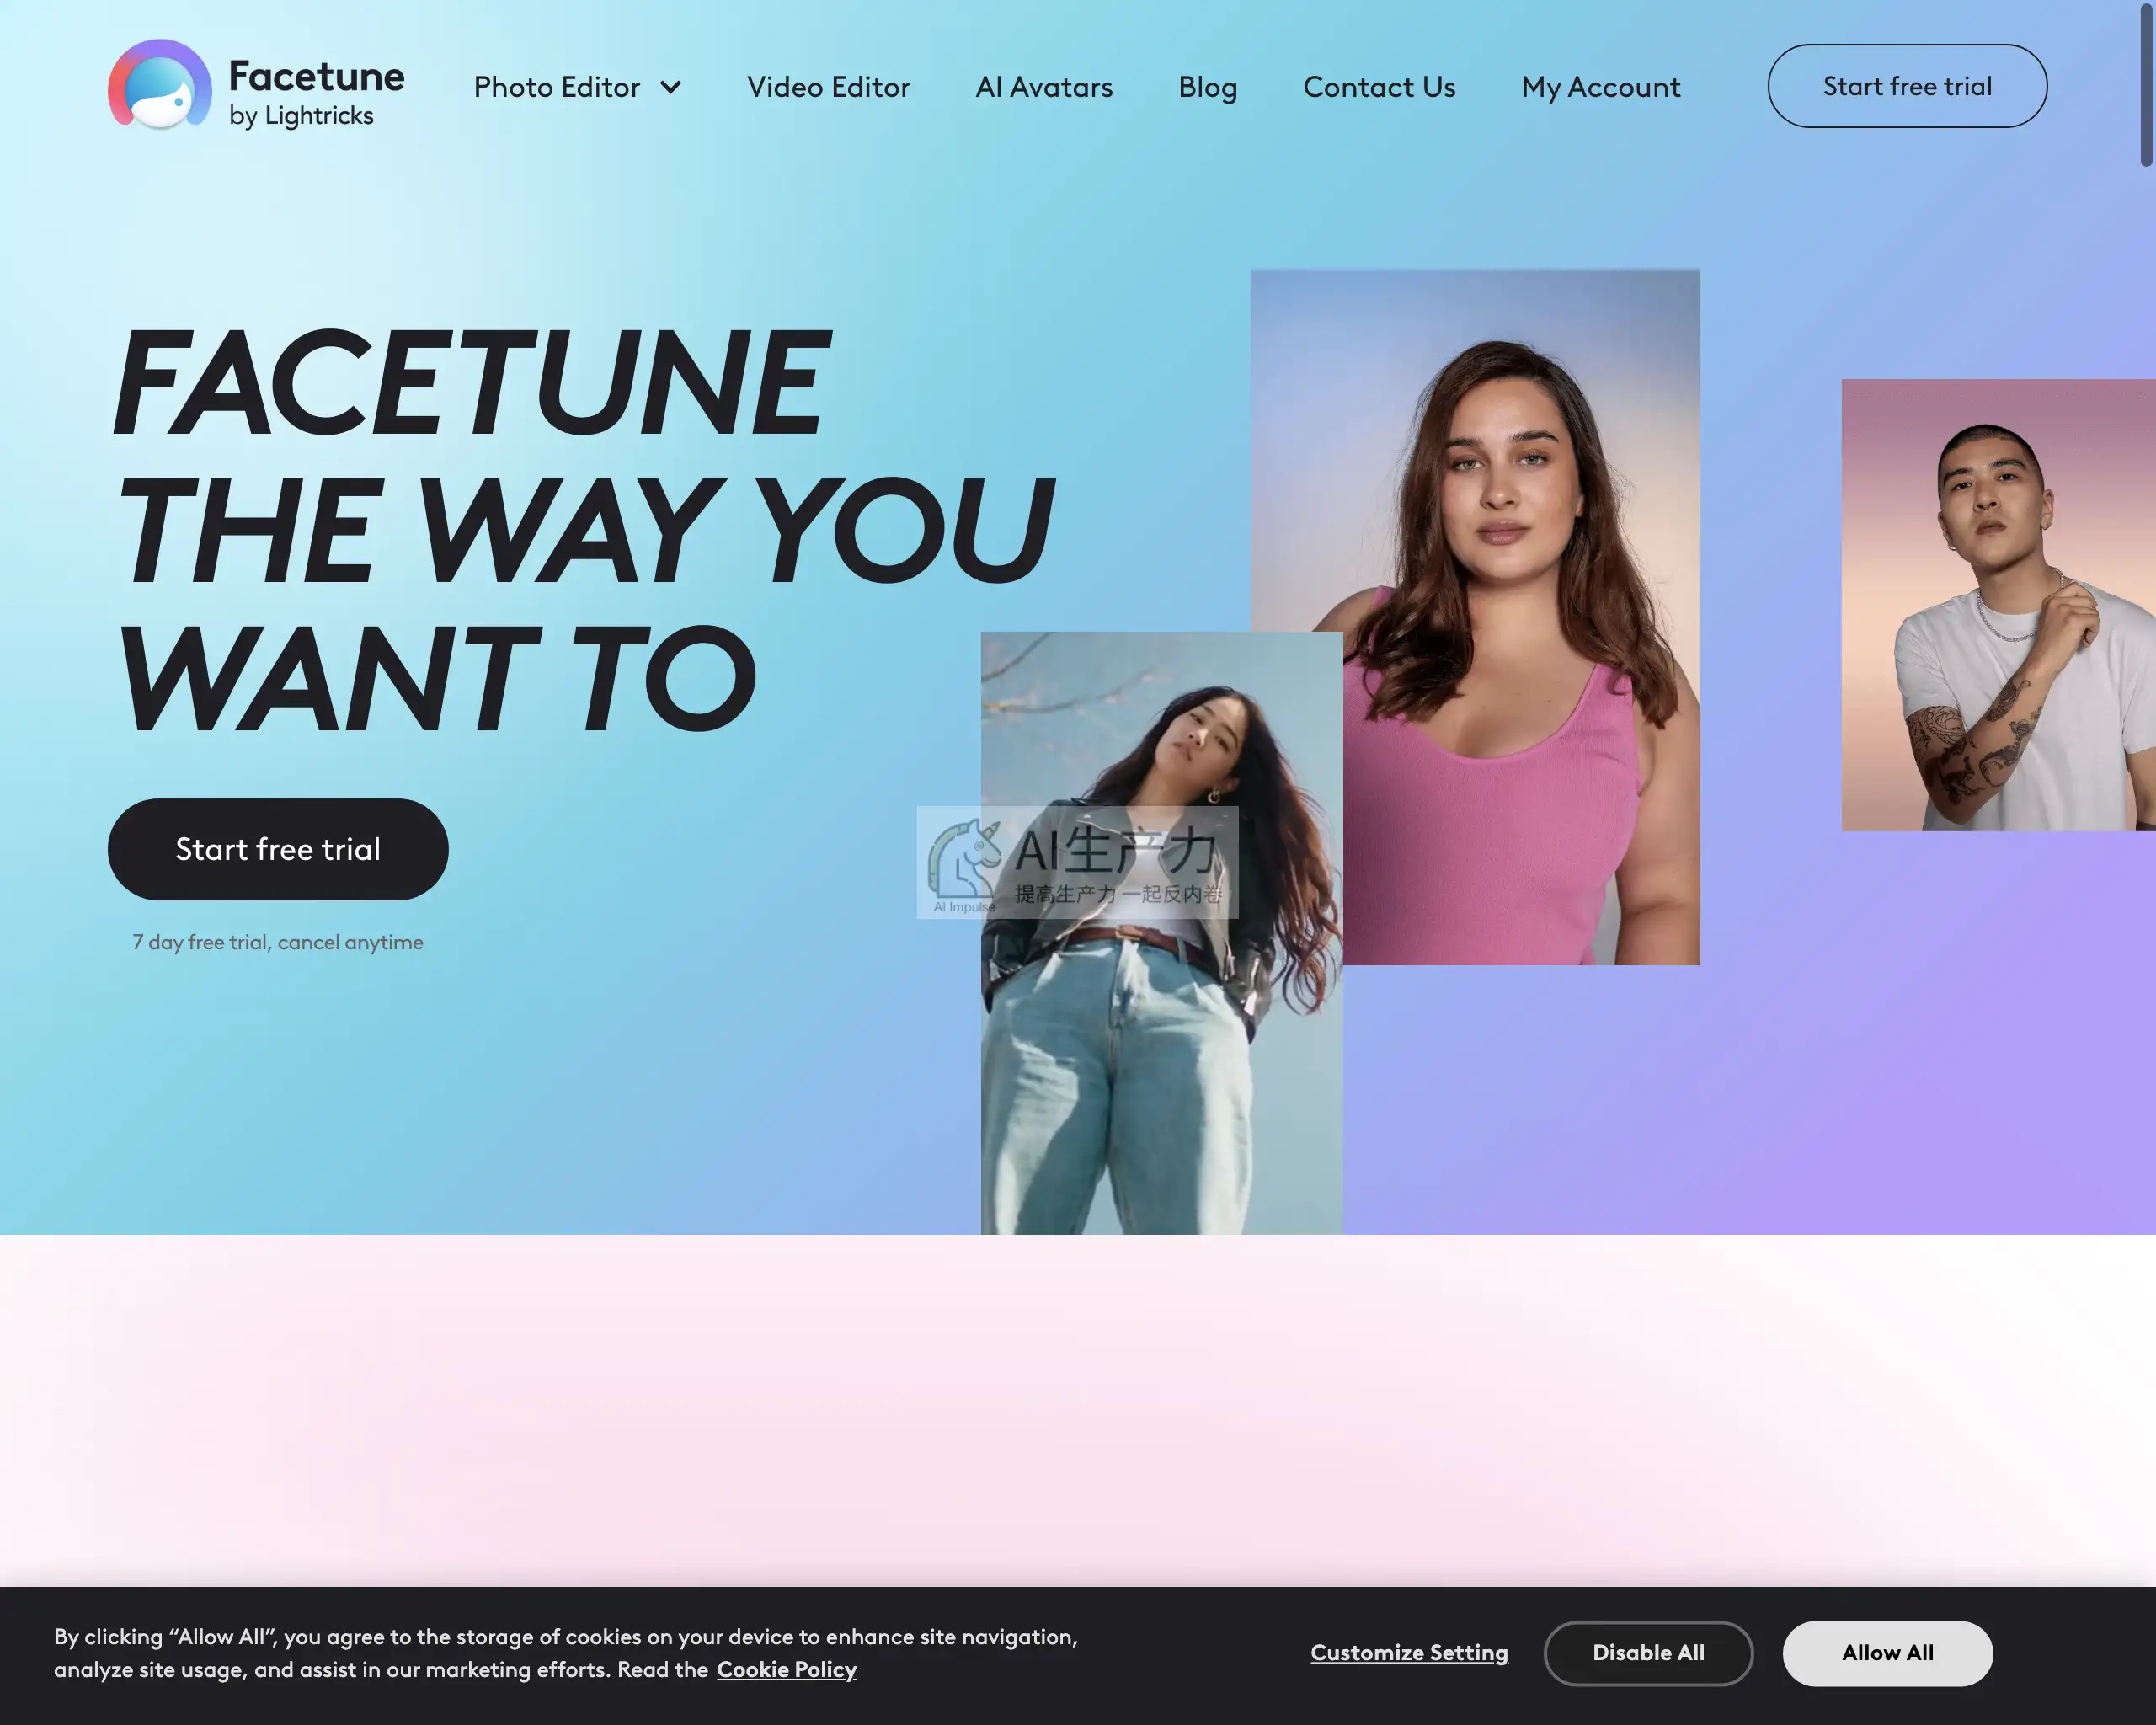
Task: Open Customize Setting for cookies
Action: click(x=1409, y=1653)
